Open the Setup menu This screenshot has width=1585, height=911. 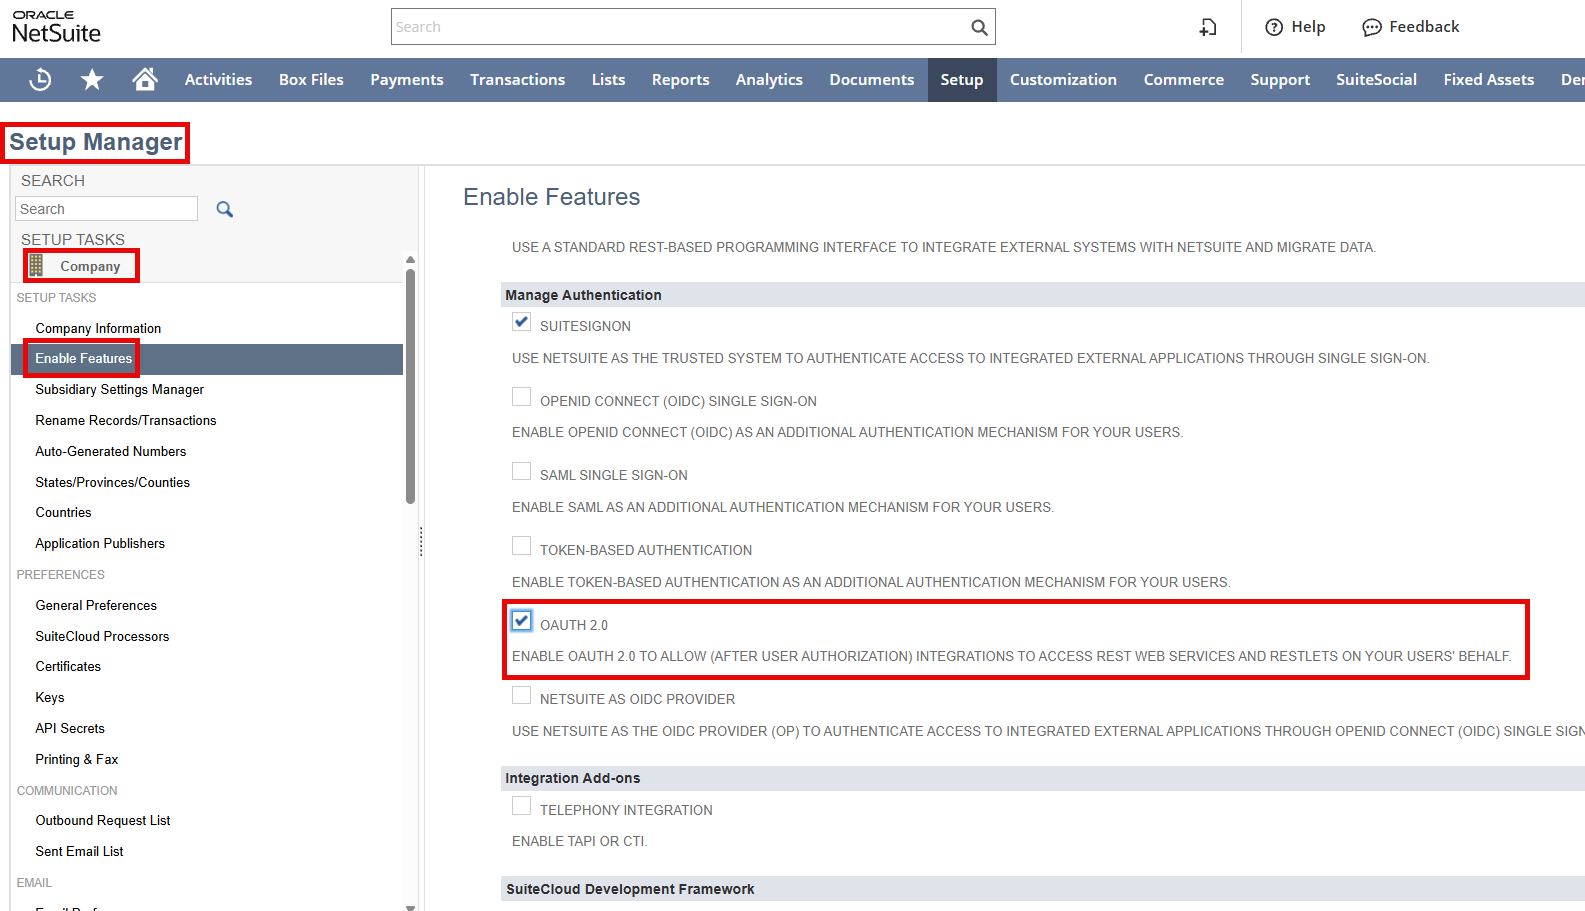(962, 80)
